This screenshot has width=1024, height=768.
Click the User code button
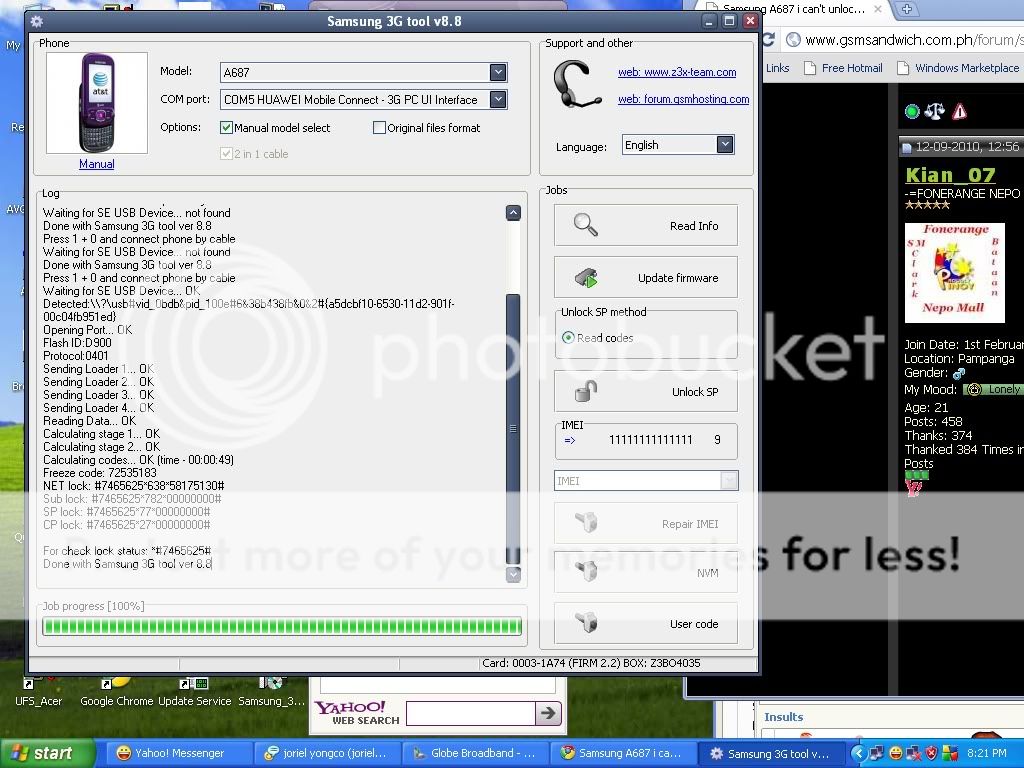[646, 623]
